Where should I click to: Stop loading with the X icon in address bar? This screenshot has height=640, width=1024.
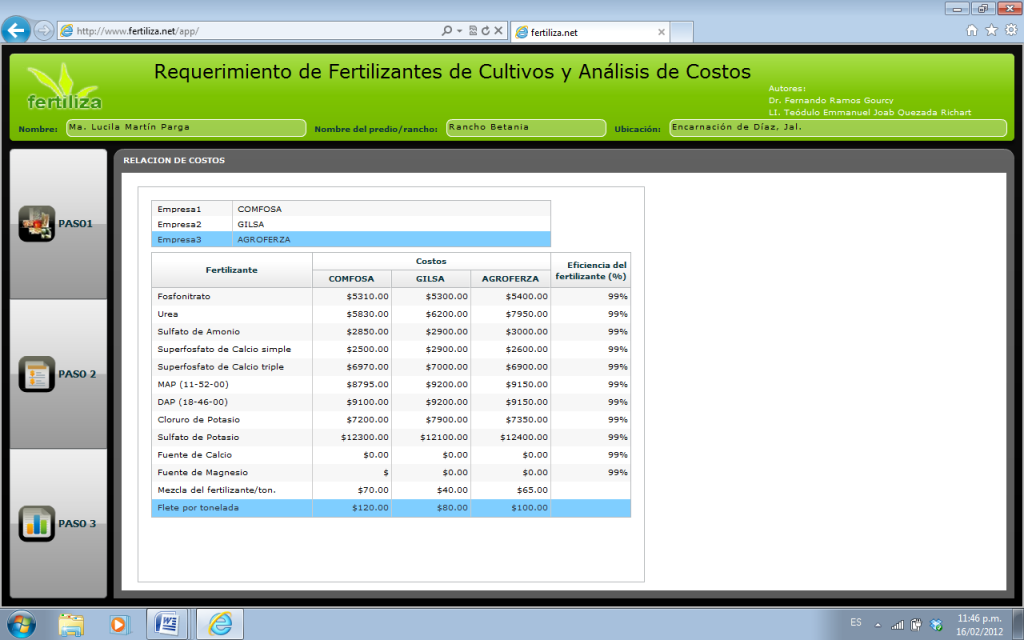498,31
